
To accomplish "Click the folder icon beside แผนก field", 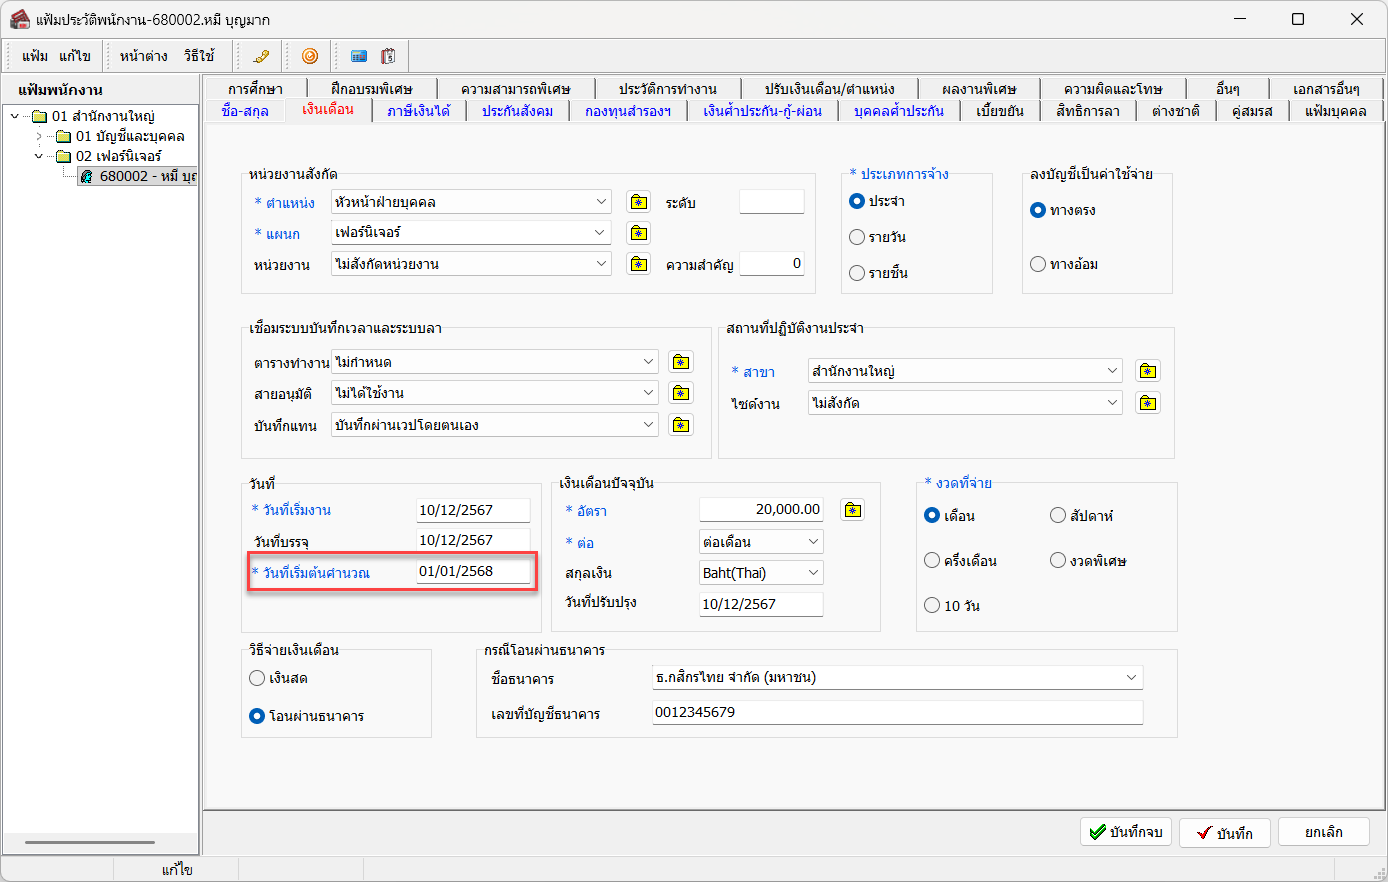I will (x=638, y=233).
